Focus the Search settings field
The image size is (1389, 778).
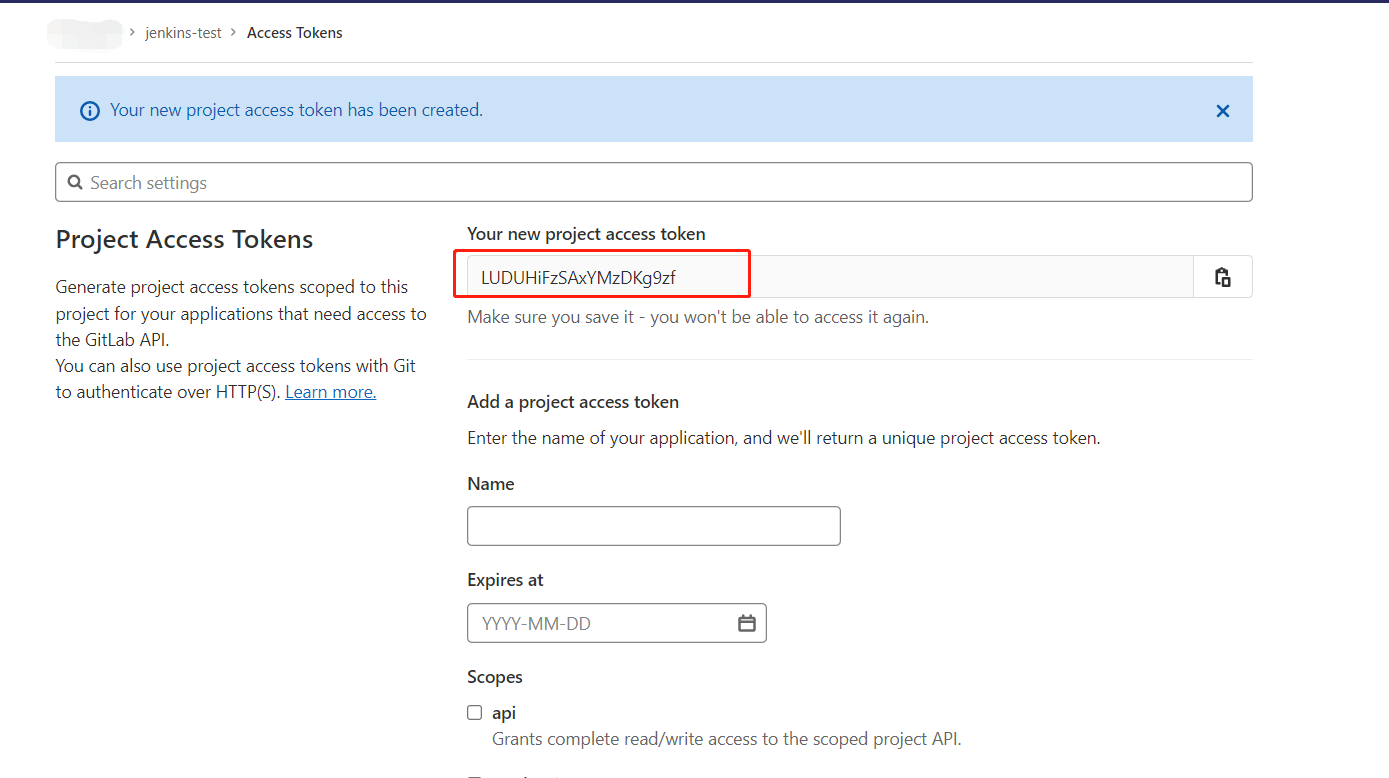653,182
